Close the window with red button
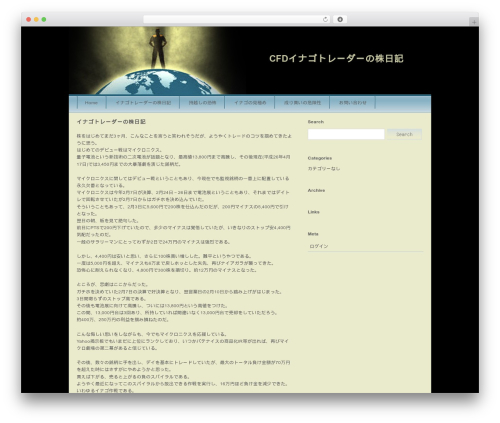The image size is (500, 423). pyautogui.click(x=29, y=19)
